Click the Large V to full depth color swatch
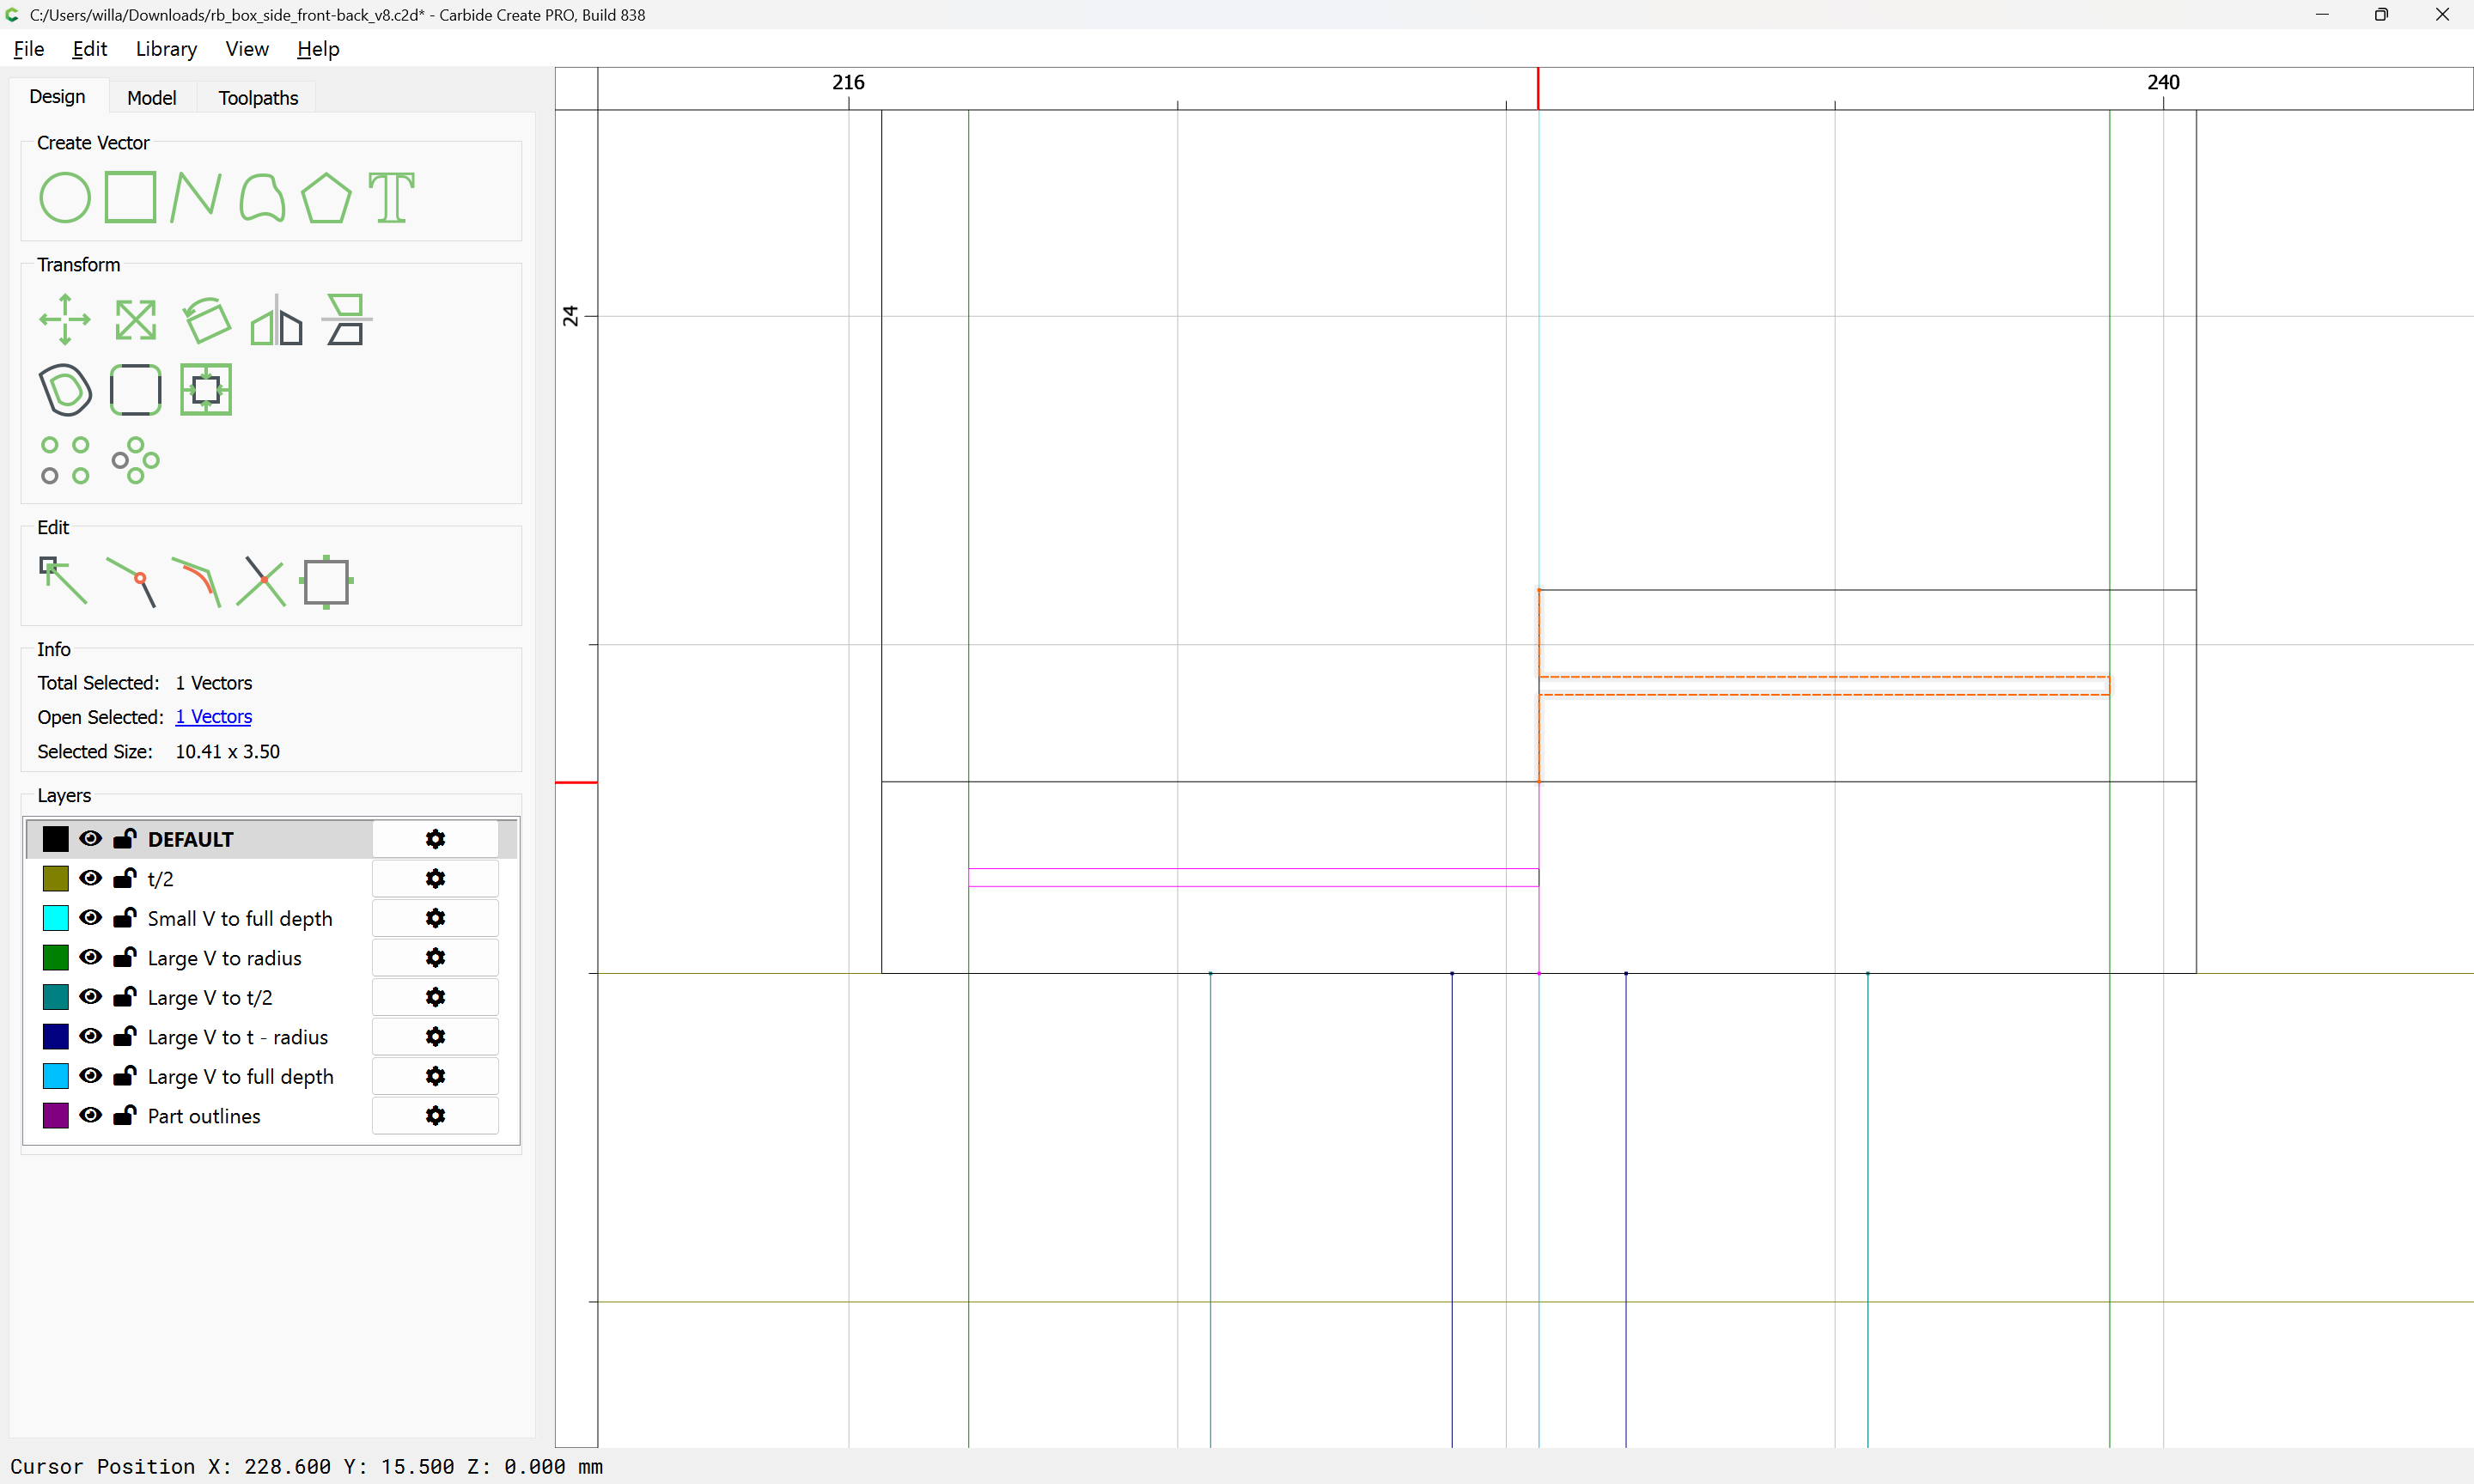This screenshot has width=2474, height=1484. click(56, 1076)
